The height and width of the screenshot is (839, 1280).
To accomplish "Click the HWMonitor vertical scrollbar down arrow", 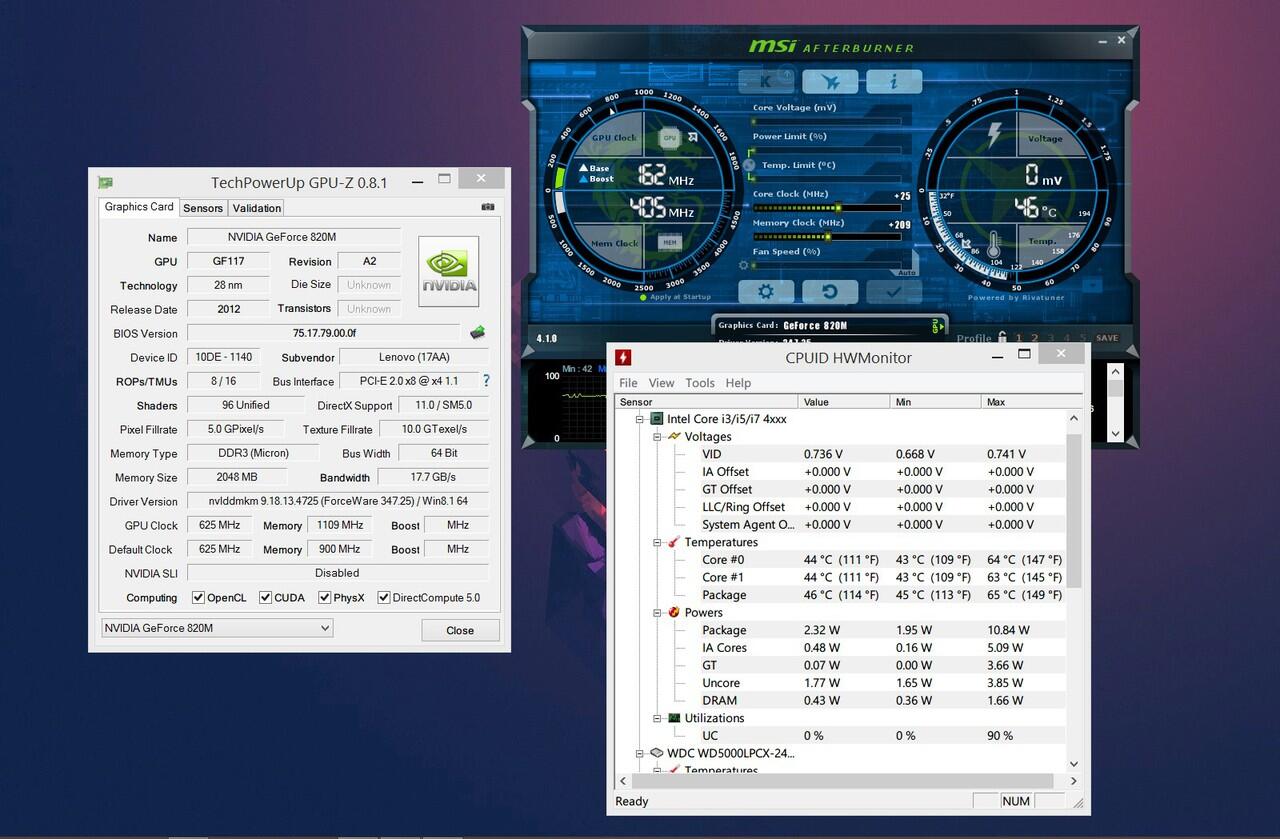I will coord(1074,764).
